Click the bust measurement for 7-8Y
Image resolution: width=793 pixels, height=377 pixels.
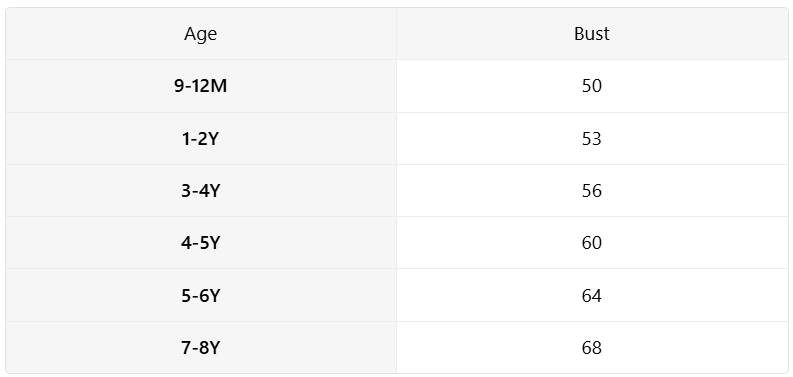click(x=592, y=348)
